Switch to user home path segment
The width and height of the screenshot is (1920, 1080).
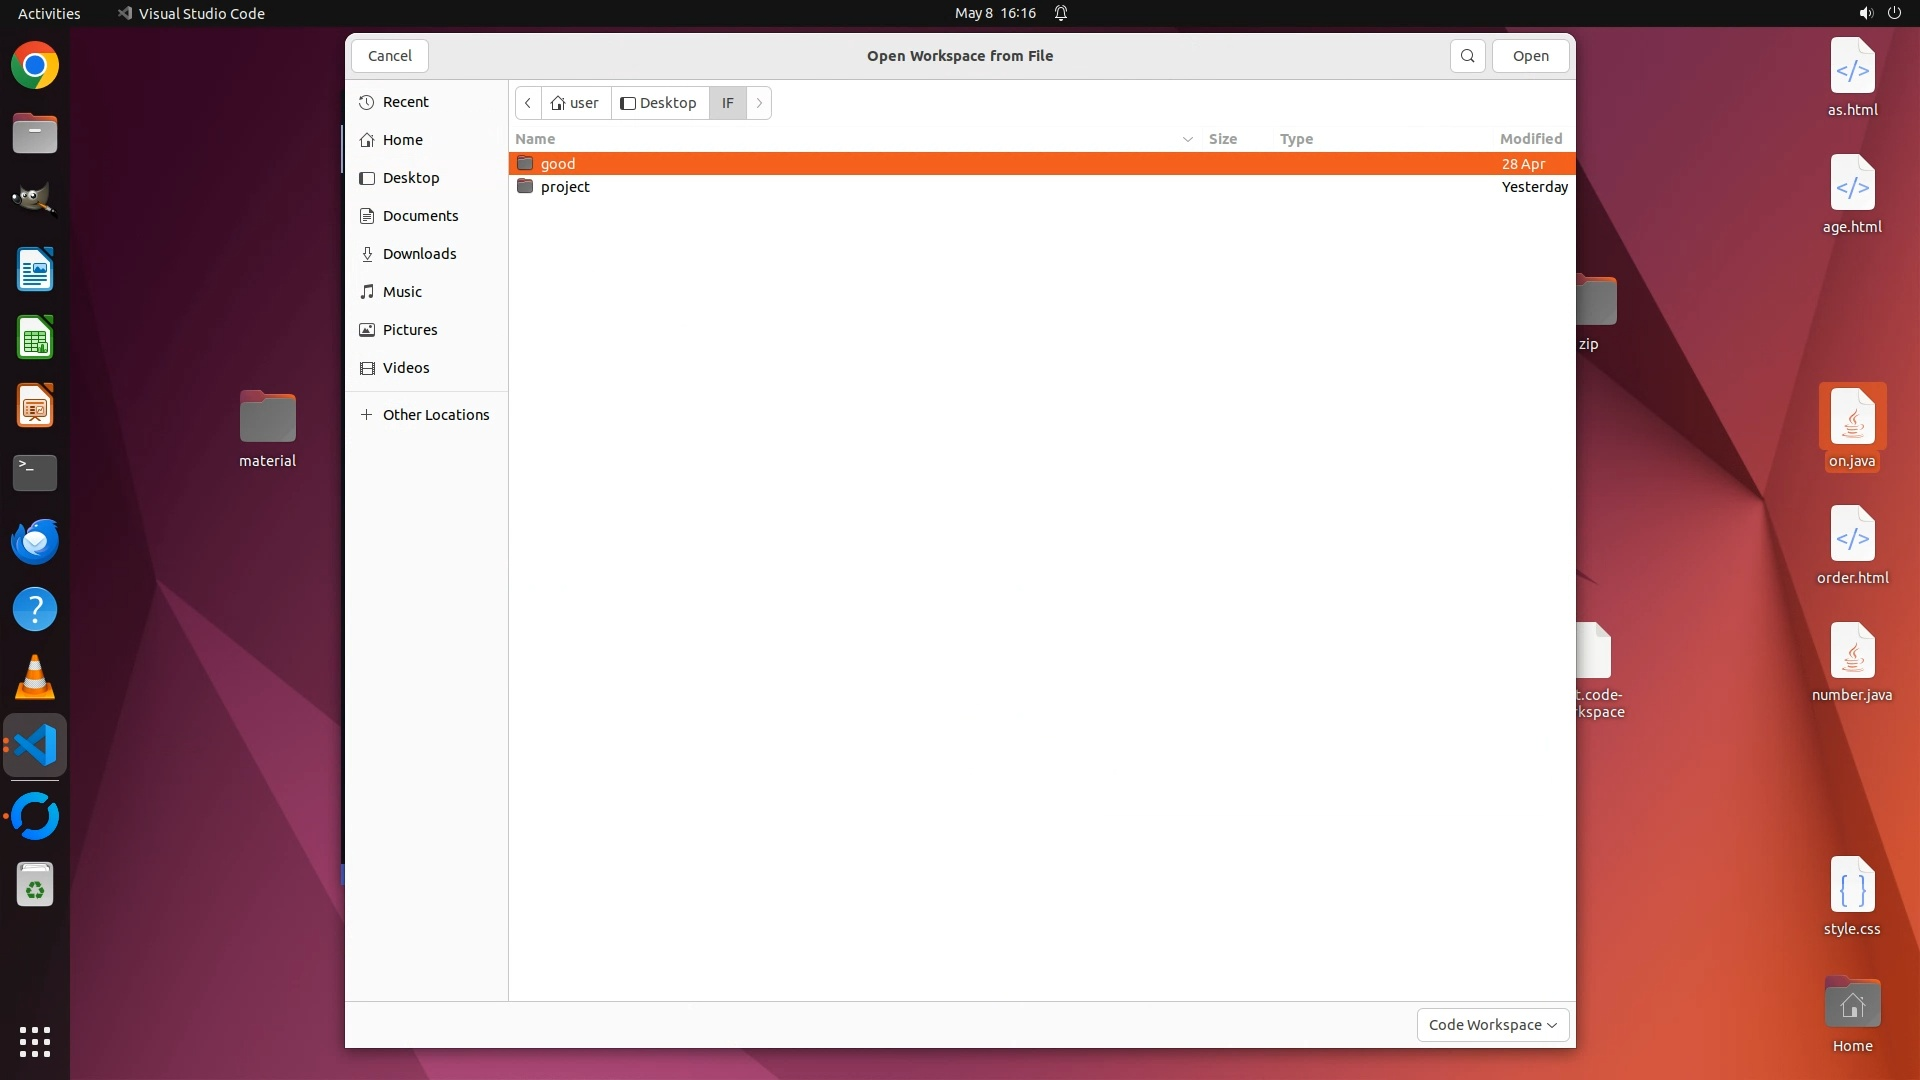tap(576, 103)
